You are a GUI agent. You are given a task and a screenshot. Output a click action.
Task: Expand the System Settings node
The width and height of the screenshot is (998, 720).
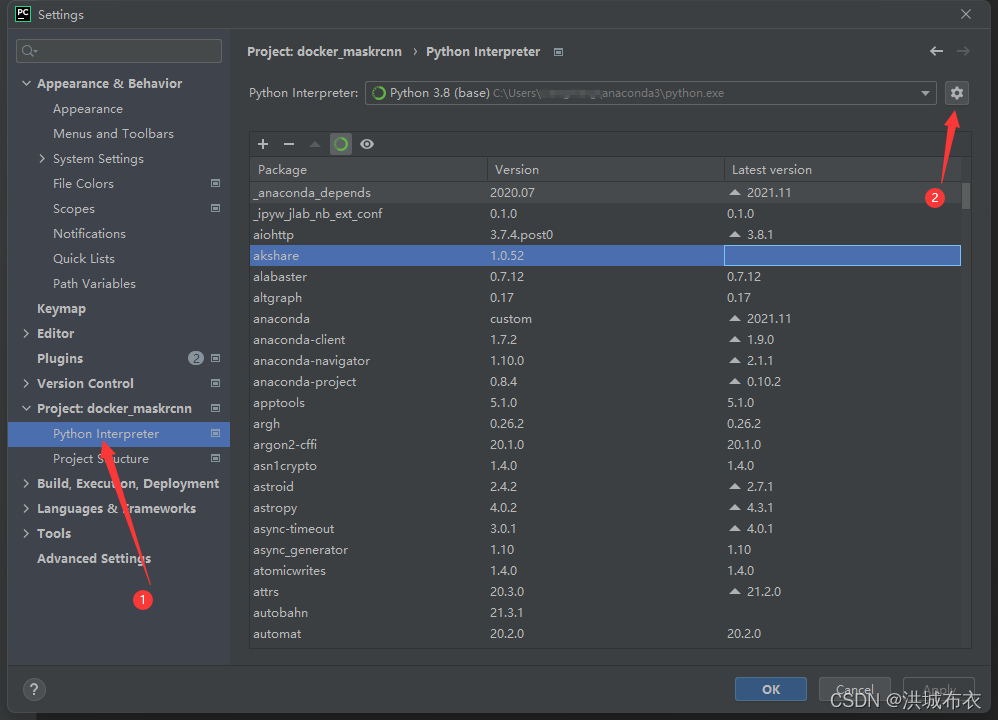(42, 159)
